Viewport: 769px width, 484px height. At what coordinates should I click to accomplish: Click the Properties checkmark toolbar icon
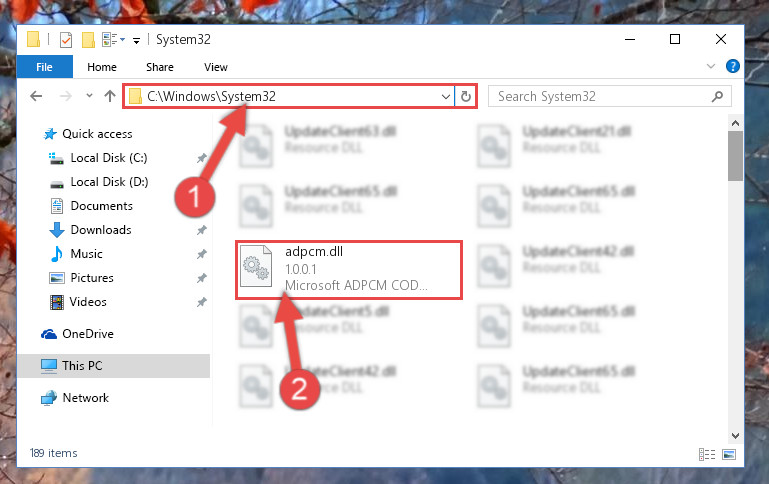click(66, 39)
